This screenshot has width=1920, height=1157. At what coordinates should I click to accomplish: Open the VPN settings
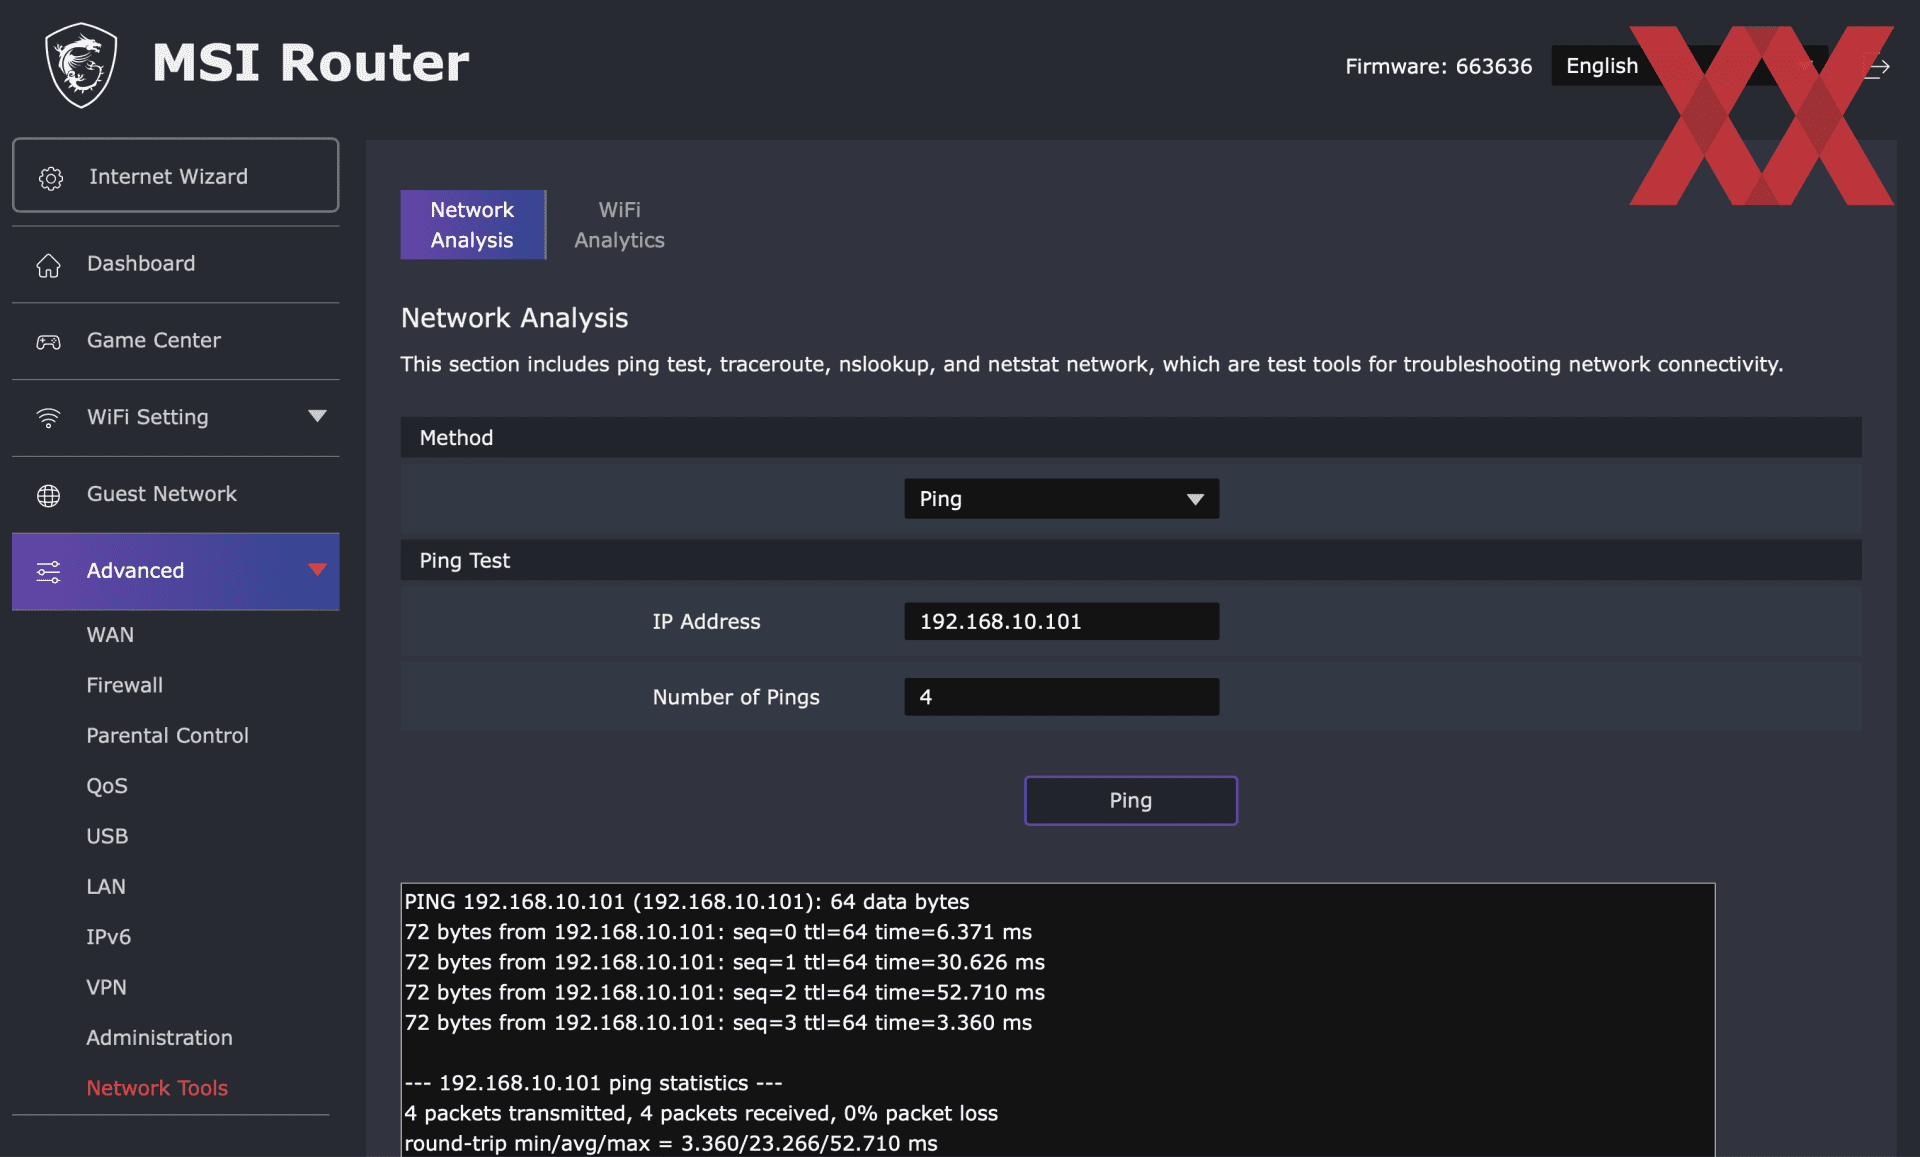(106, 987)
